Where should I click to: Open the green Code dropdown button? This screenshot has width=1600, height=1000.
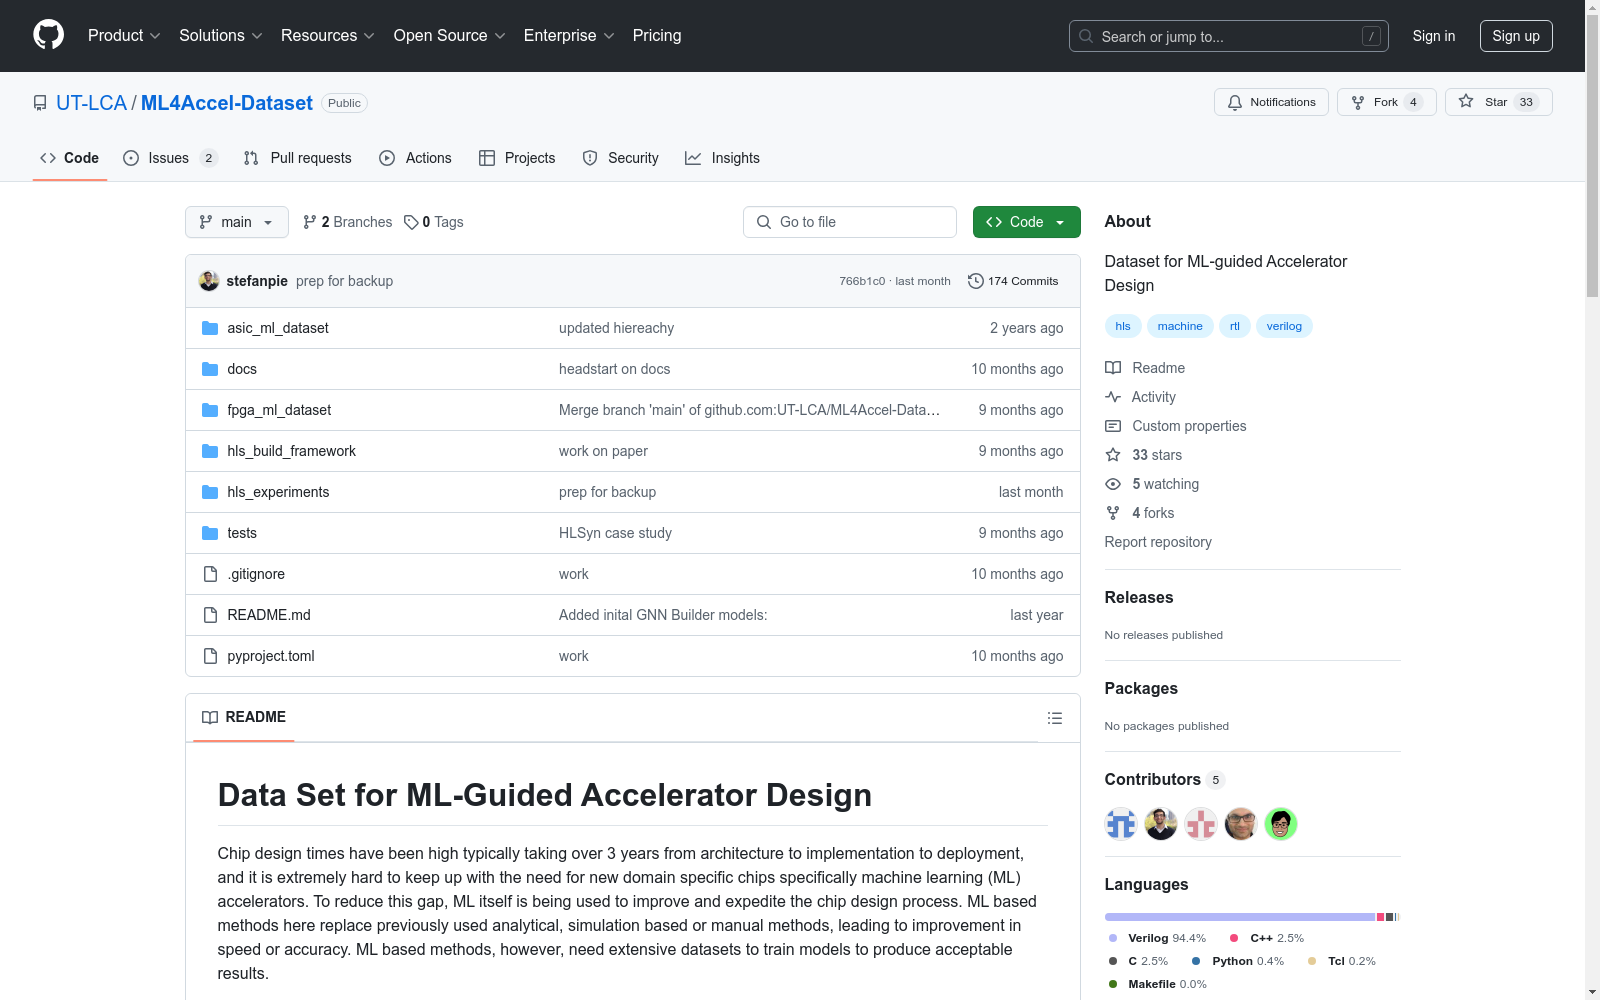[1027, 222]
